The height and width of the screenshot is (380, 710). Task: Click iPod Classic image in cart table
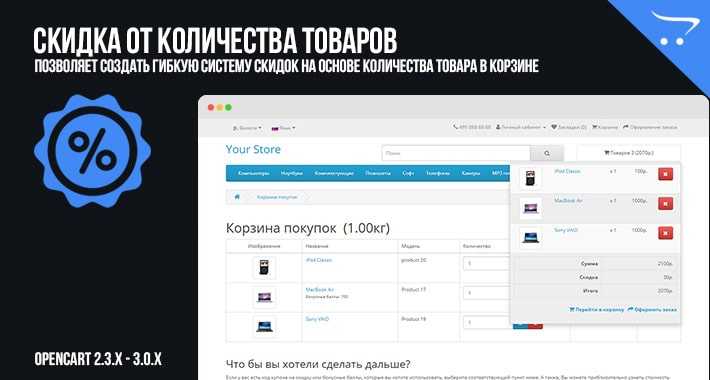tap(264, 267)
